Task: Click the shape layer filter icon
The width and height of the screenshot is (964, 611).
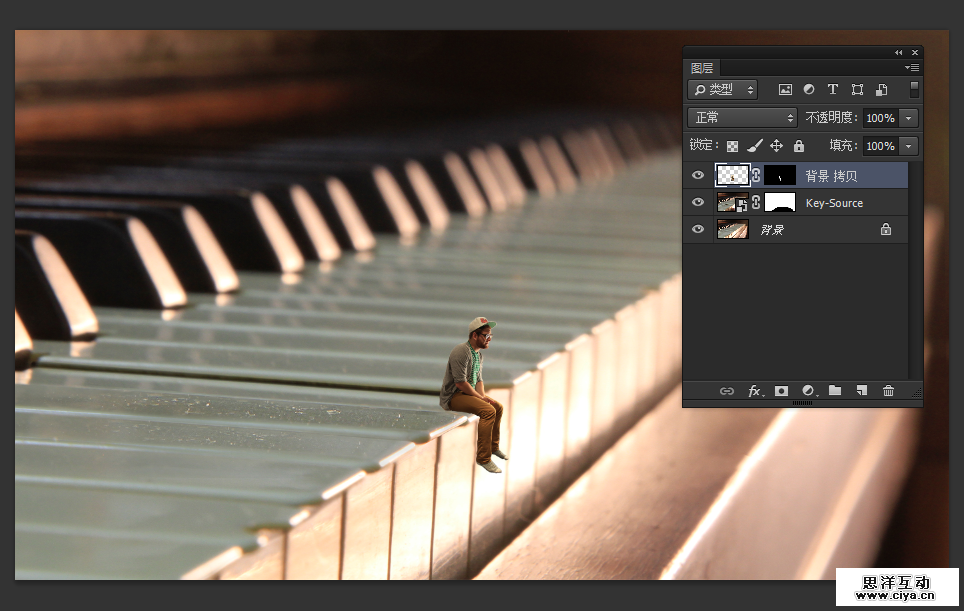Action: 857,90
